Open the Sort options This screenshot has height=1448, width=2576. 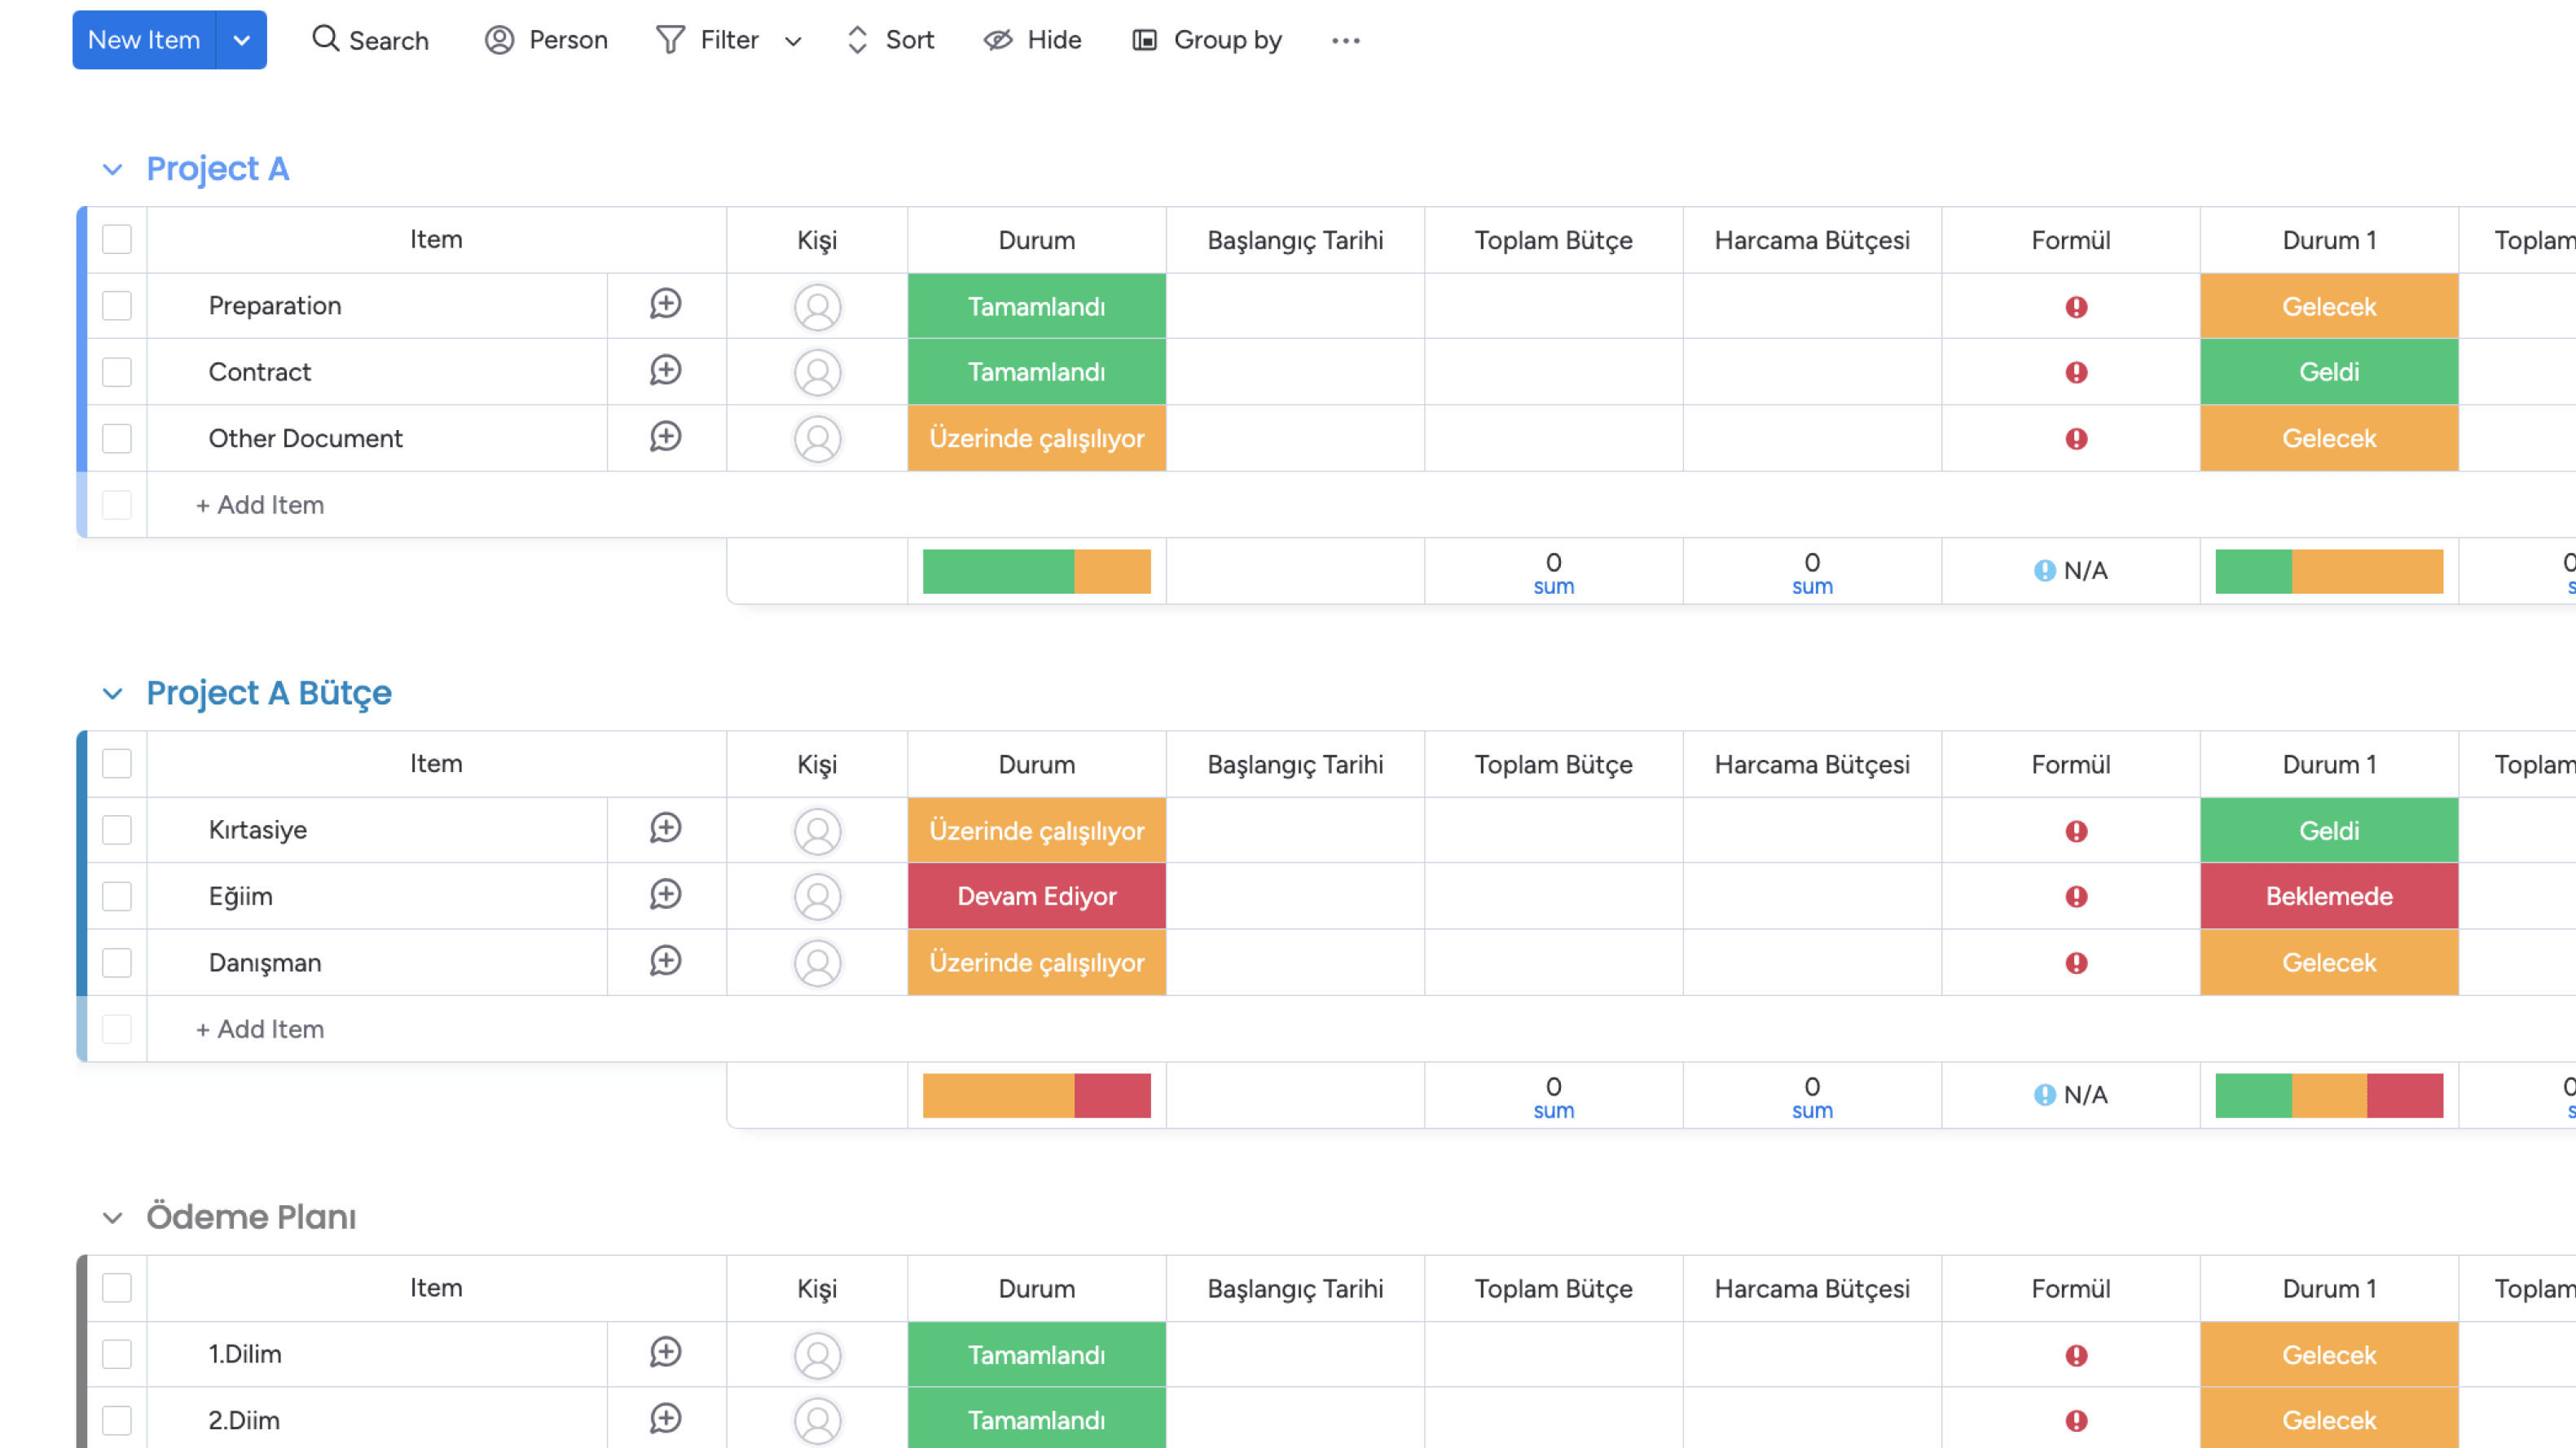[x=889, y=40]
